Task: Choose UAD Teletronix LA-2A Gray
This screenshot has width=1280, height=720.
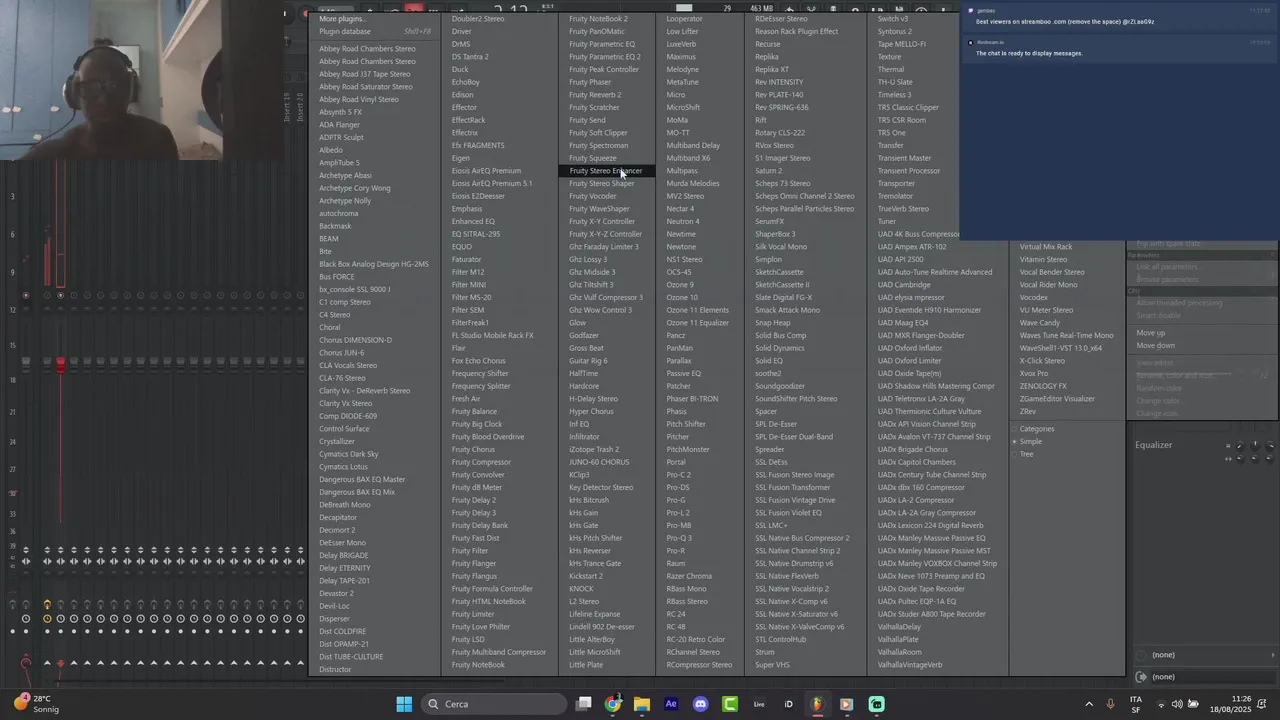Action: 921,399
